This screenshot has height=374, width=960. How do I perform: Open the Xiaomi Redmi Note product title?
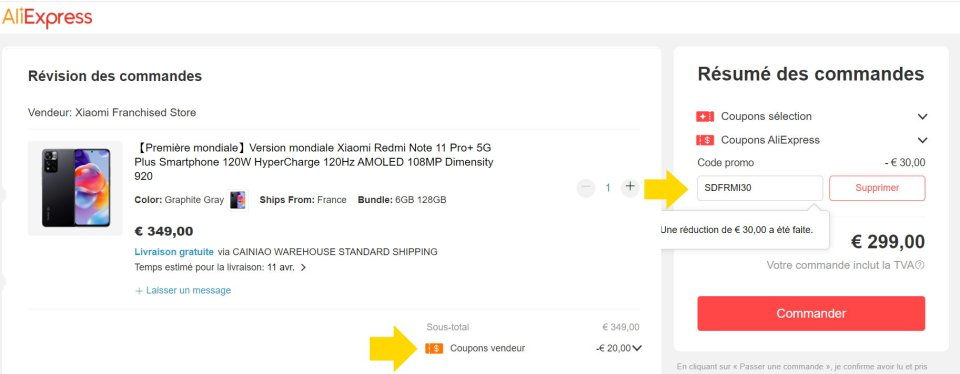(314, 162)
